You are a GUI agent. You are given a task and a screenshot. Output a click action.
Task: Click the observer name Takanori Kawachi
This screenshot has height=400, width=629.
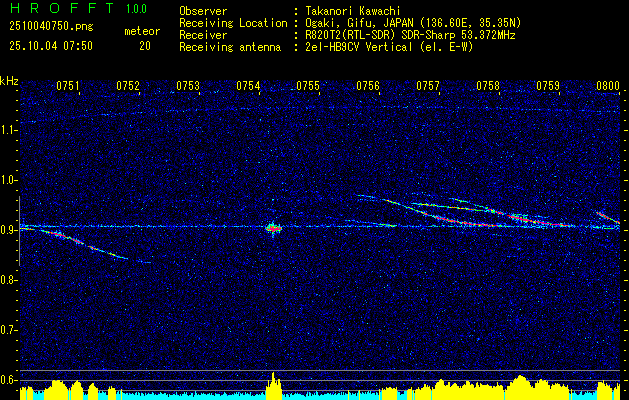click(351, 12)
